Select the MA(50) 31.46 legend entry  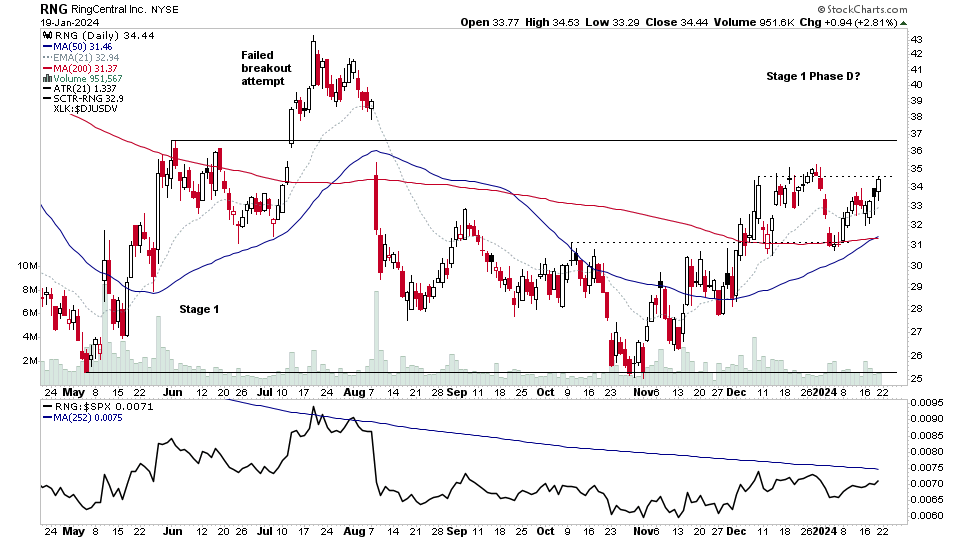tap(83, 47)
